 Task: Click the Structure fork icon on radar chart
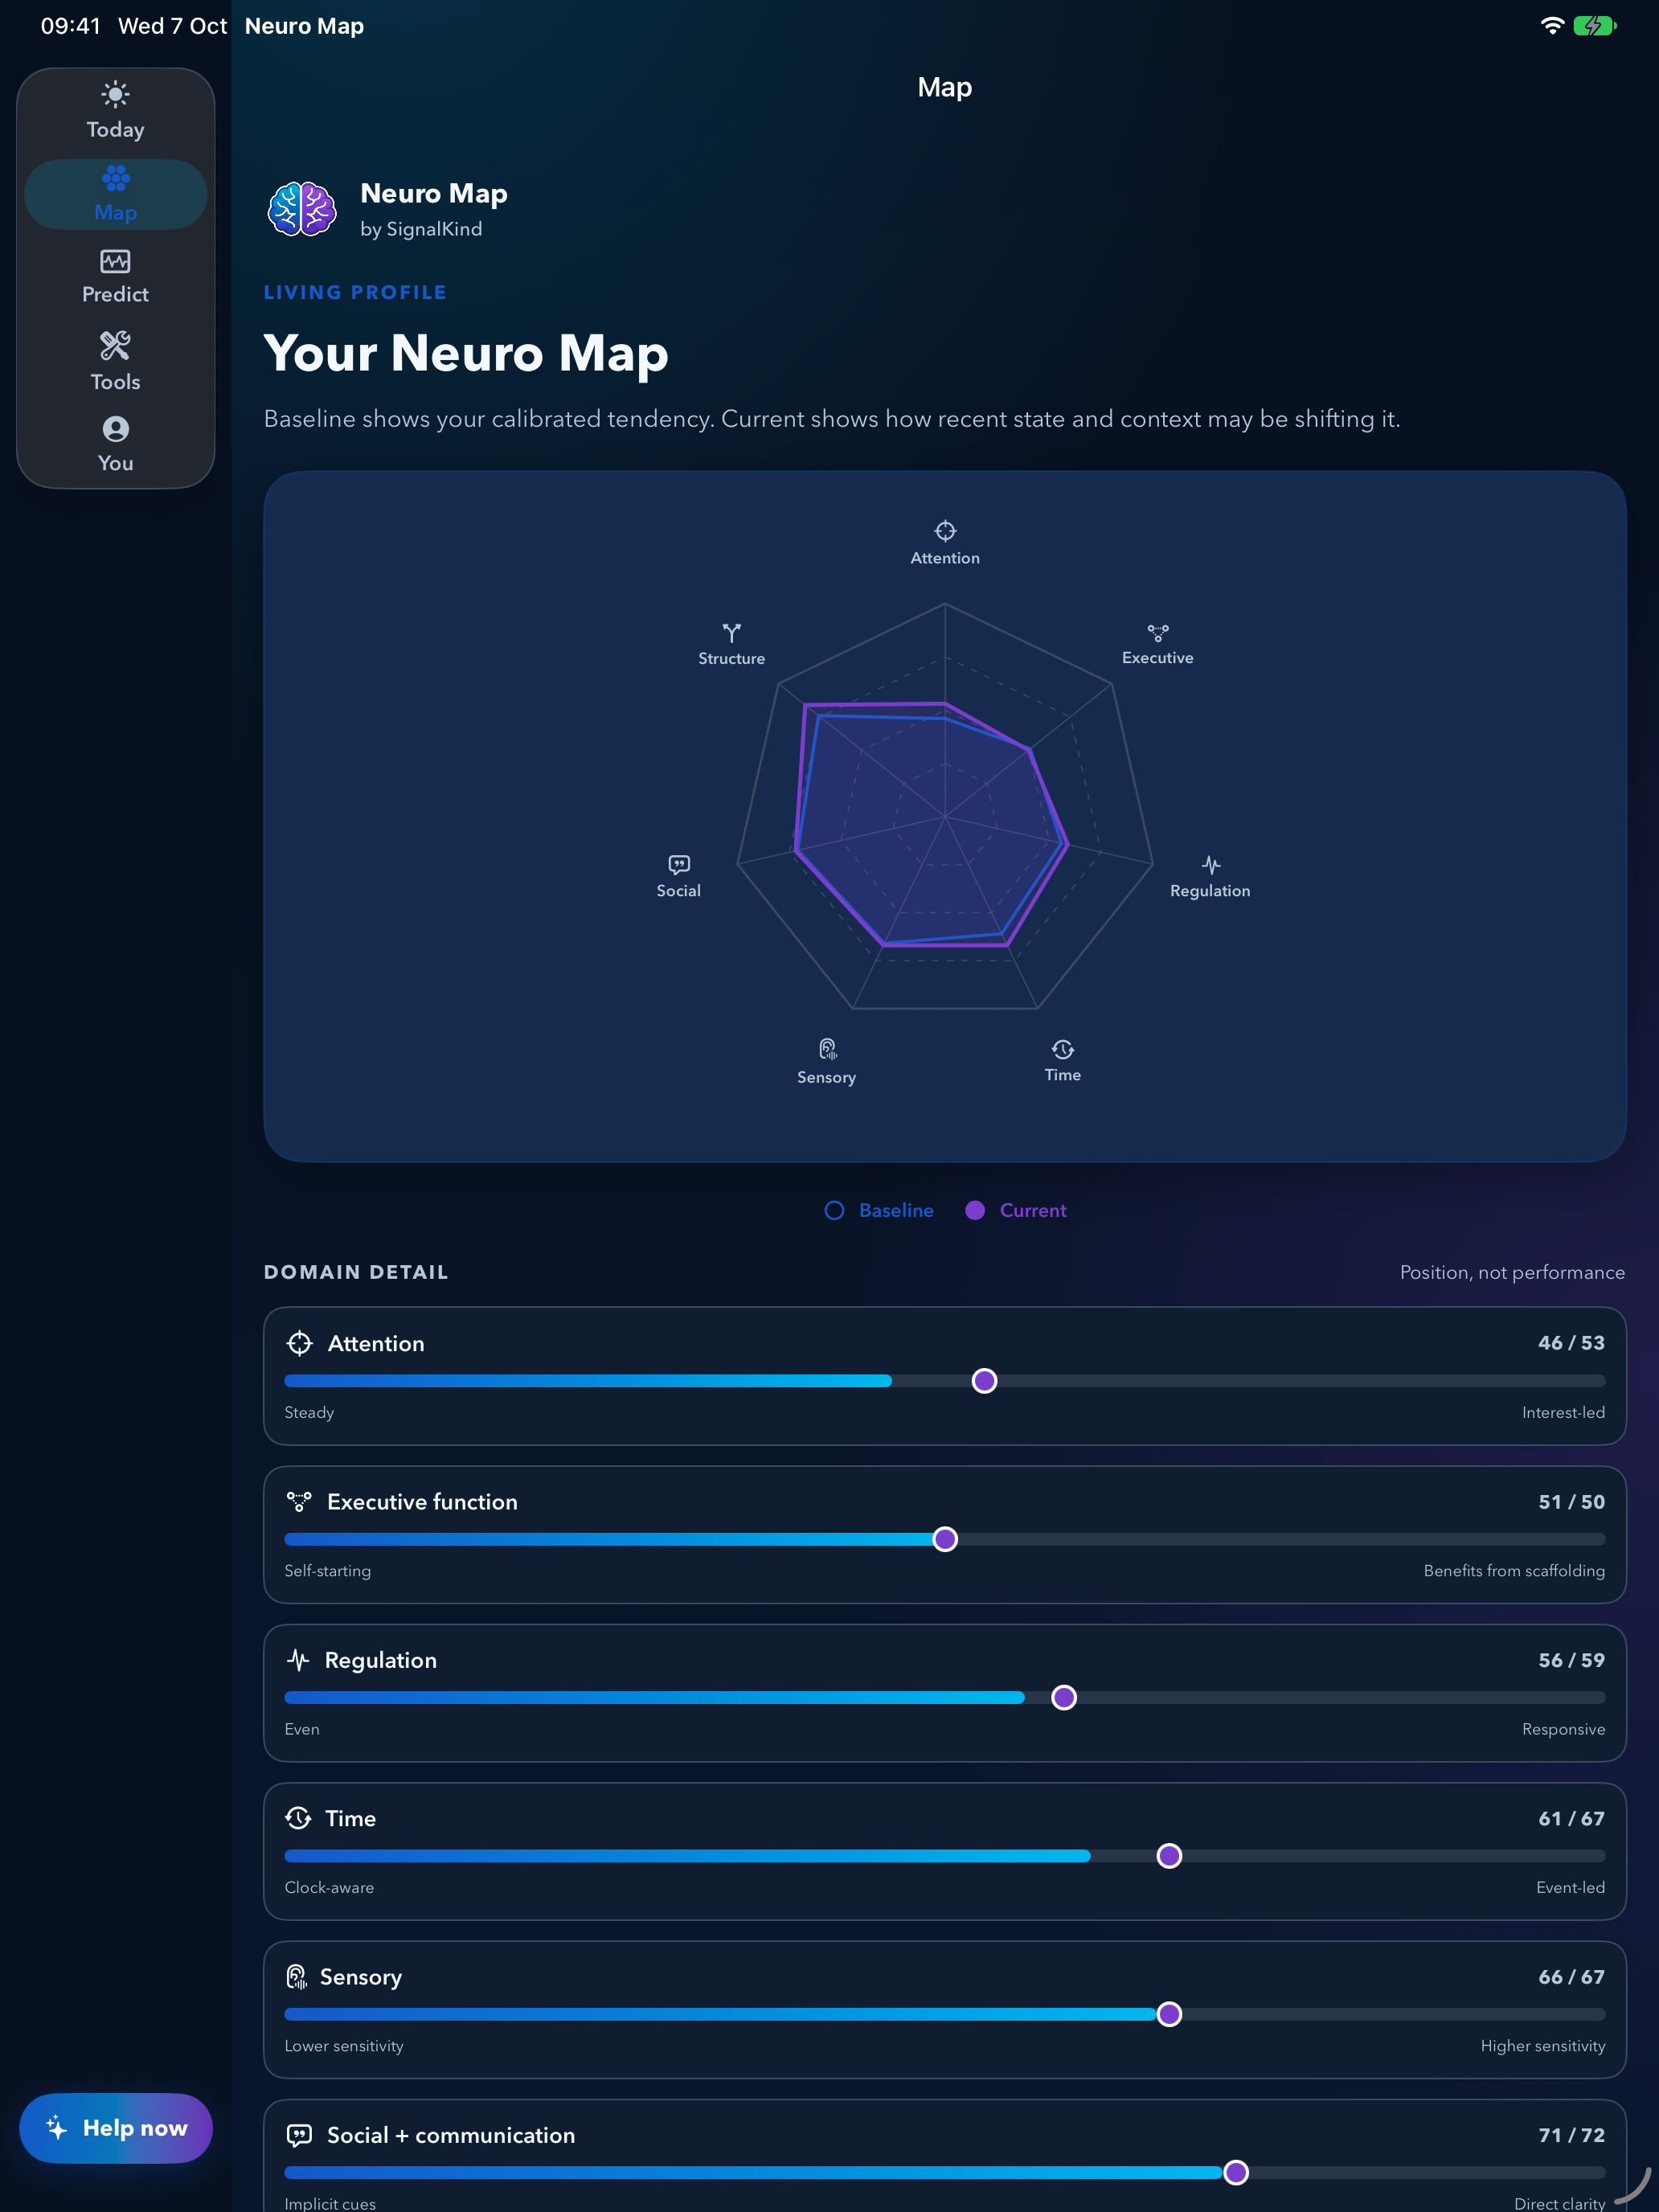click(x=732, y=633)
